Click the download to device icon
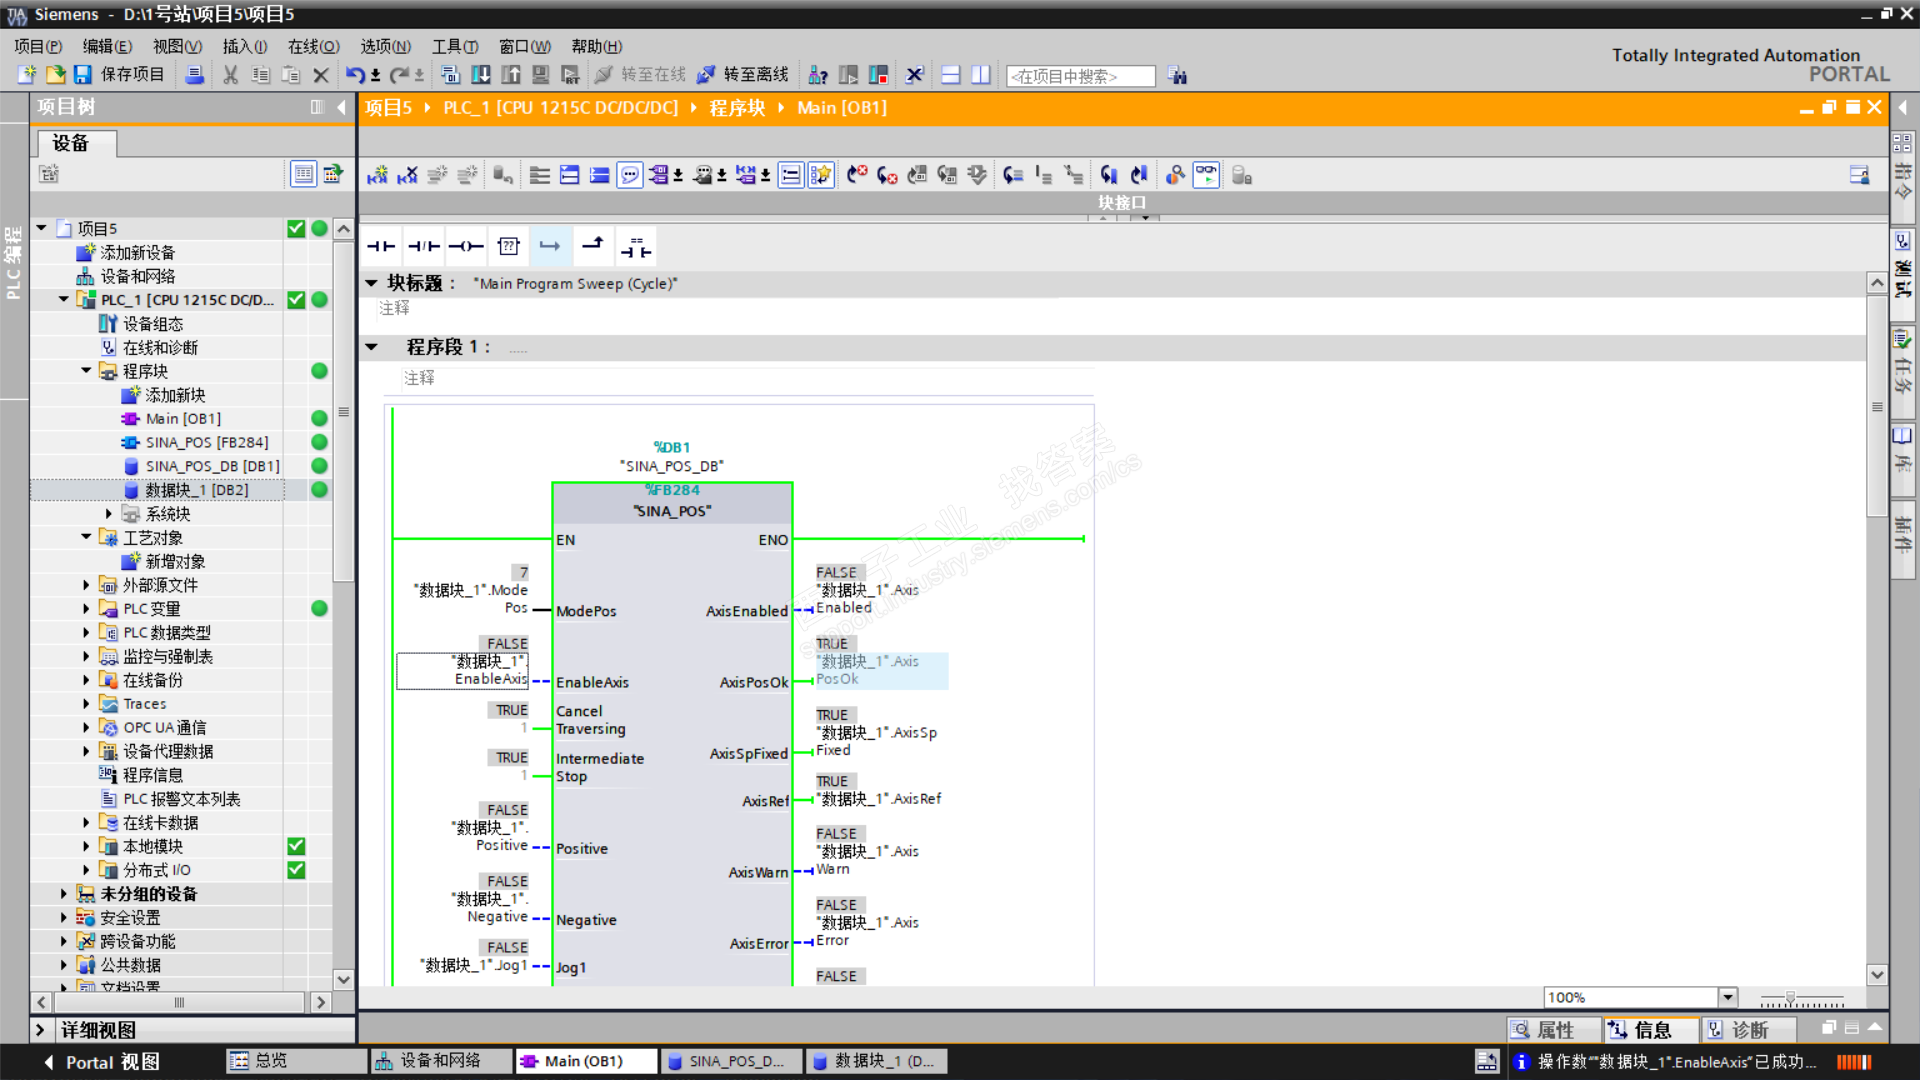Screen dimensions: 1920x1080 pyautogui.click(x=481, y=75)
